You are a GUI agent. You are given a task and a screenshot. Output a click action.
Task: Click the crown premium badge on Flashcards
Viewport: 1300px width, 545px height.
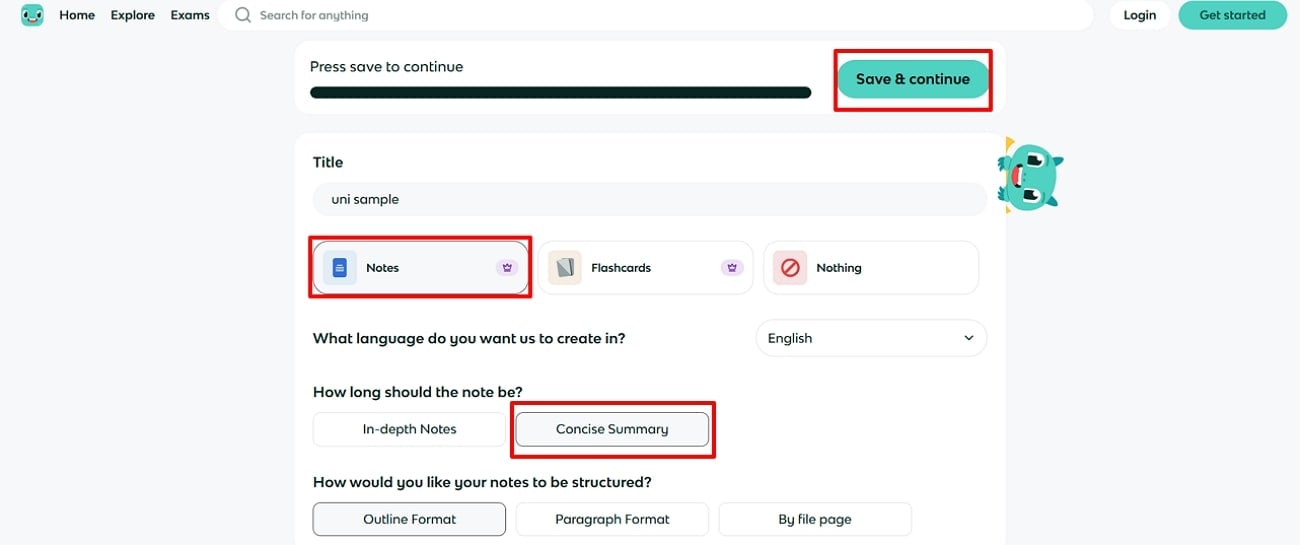pos(732,268)
